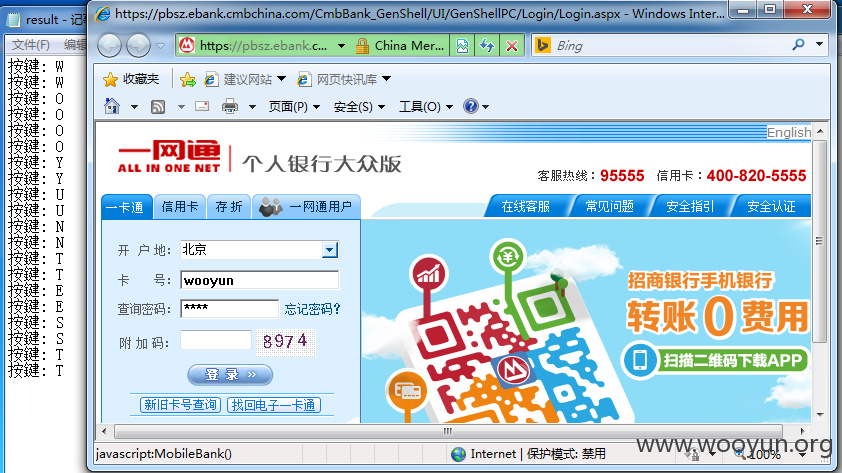This screenshot has height=473, width=842.
Task: Click the English language link
Action: (x=789, y=133)
